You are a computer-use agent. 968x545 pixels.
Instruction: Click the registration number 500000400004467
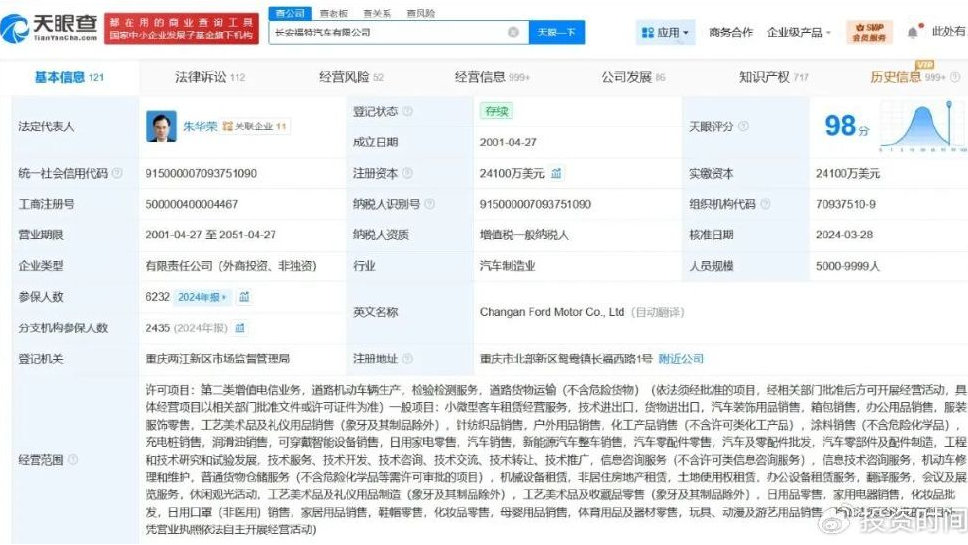pos(191,204)
